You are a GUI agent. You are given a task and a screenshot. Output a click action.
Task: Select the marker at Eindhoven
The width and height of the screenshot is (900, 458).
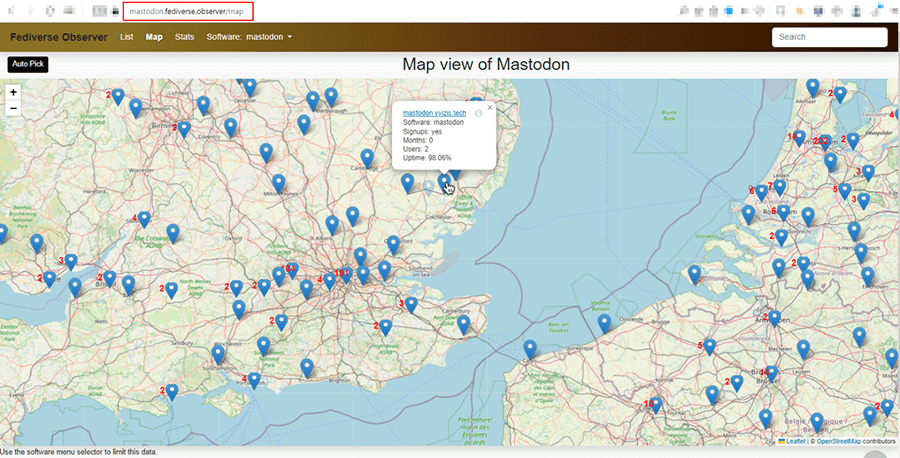867,277
